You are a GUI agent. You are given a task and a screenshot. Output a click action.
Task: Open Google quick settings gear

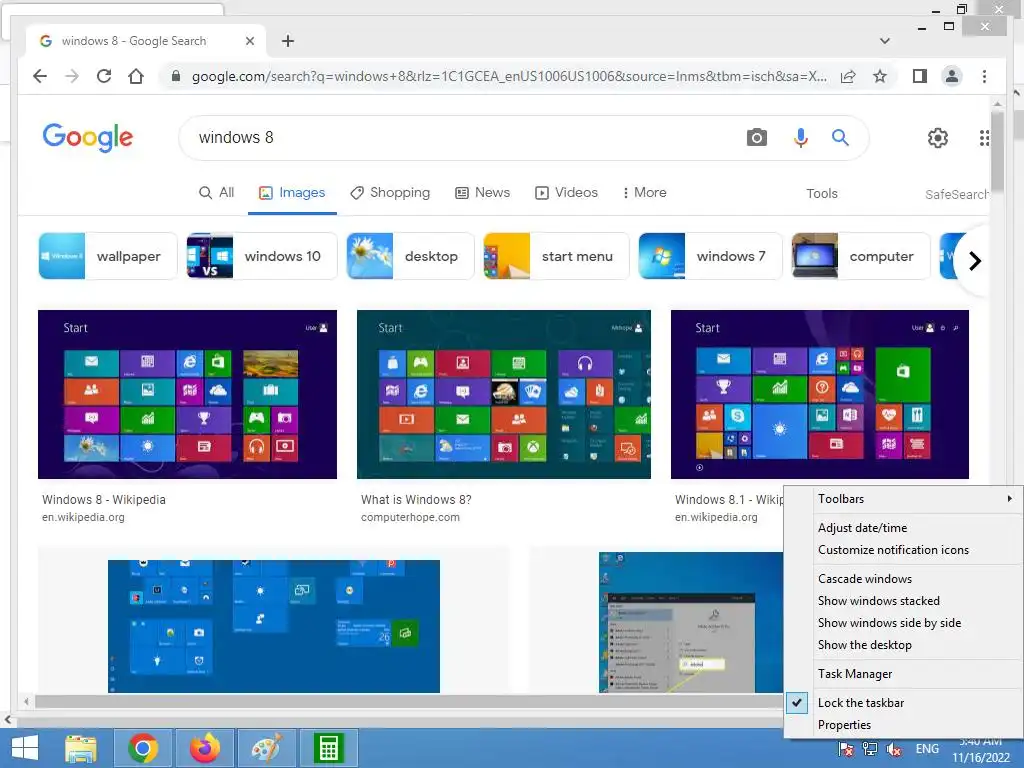tap(938, 138)
